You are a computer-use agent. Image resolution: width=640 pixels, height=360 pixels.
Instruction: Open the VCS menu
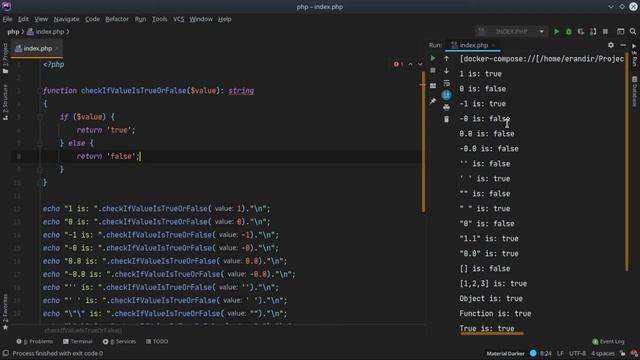coord(178,19)
